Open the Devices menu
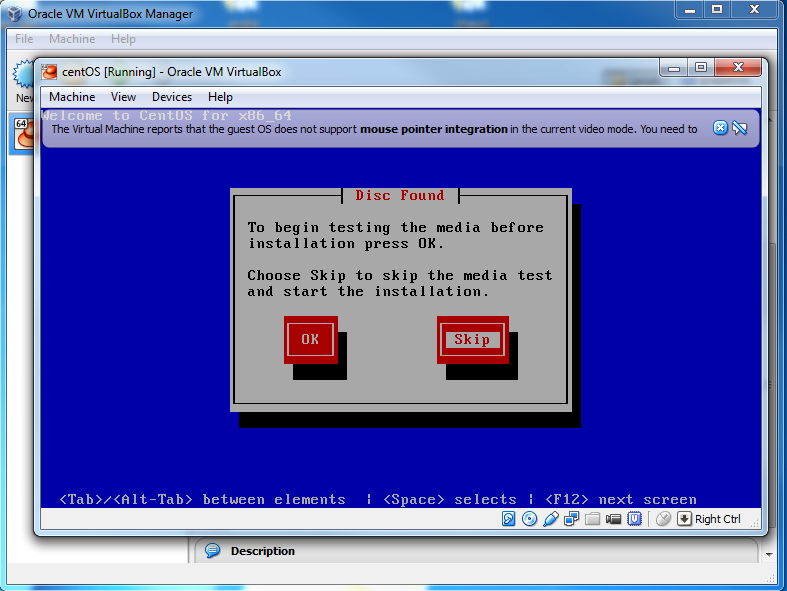The width and height of the screenshot is (787, 591). [x=172, y=97]
